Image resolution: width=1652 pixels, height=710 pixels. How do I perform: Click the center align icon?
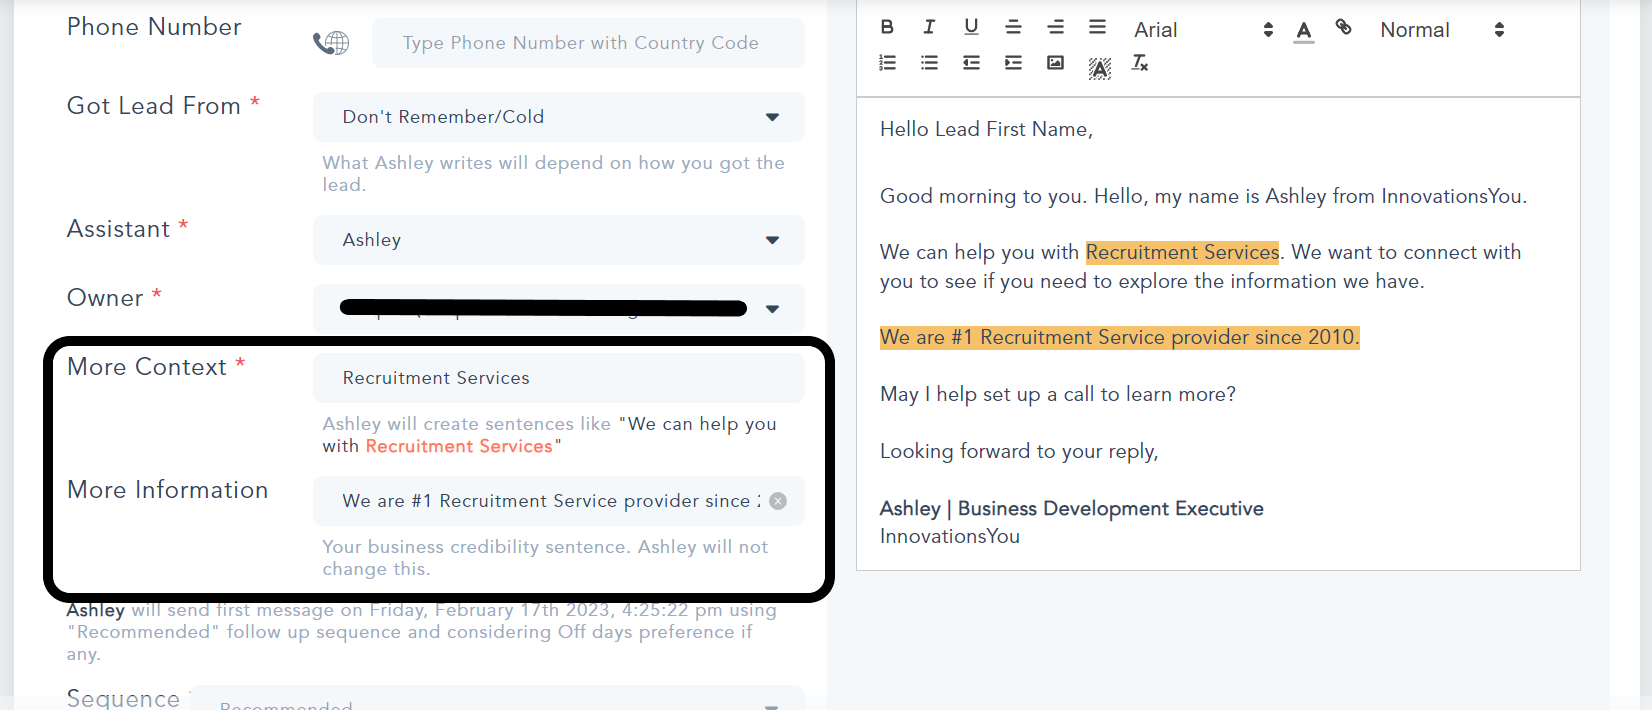click(x=1013, y=27)
